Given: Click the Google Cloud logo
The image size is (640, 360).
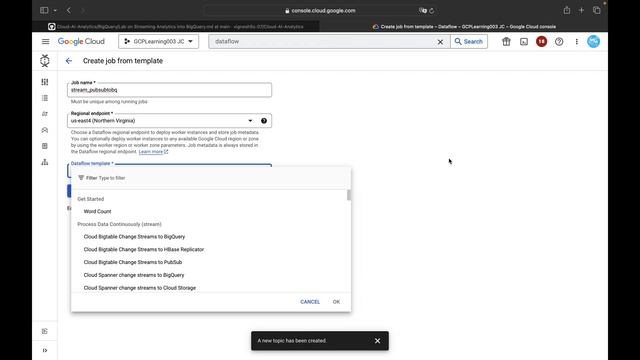Looking at the screenshot, I should [x=81, y=42].
